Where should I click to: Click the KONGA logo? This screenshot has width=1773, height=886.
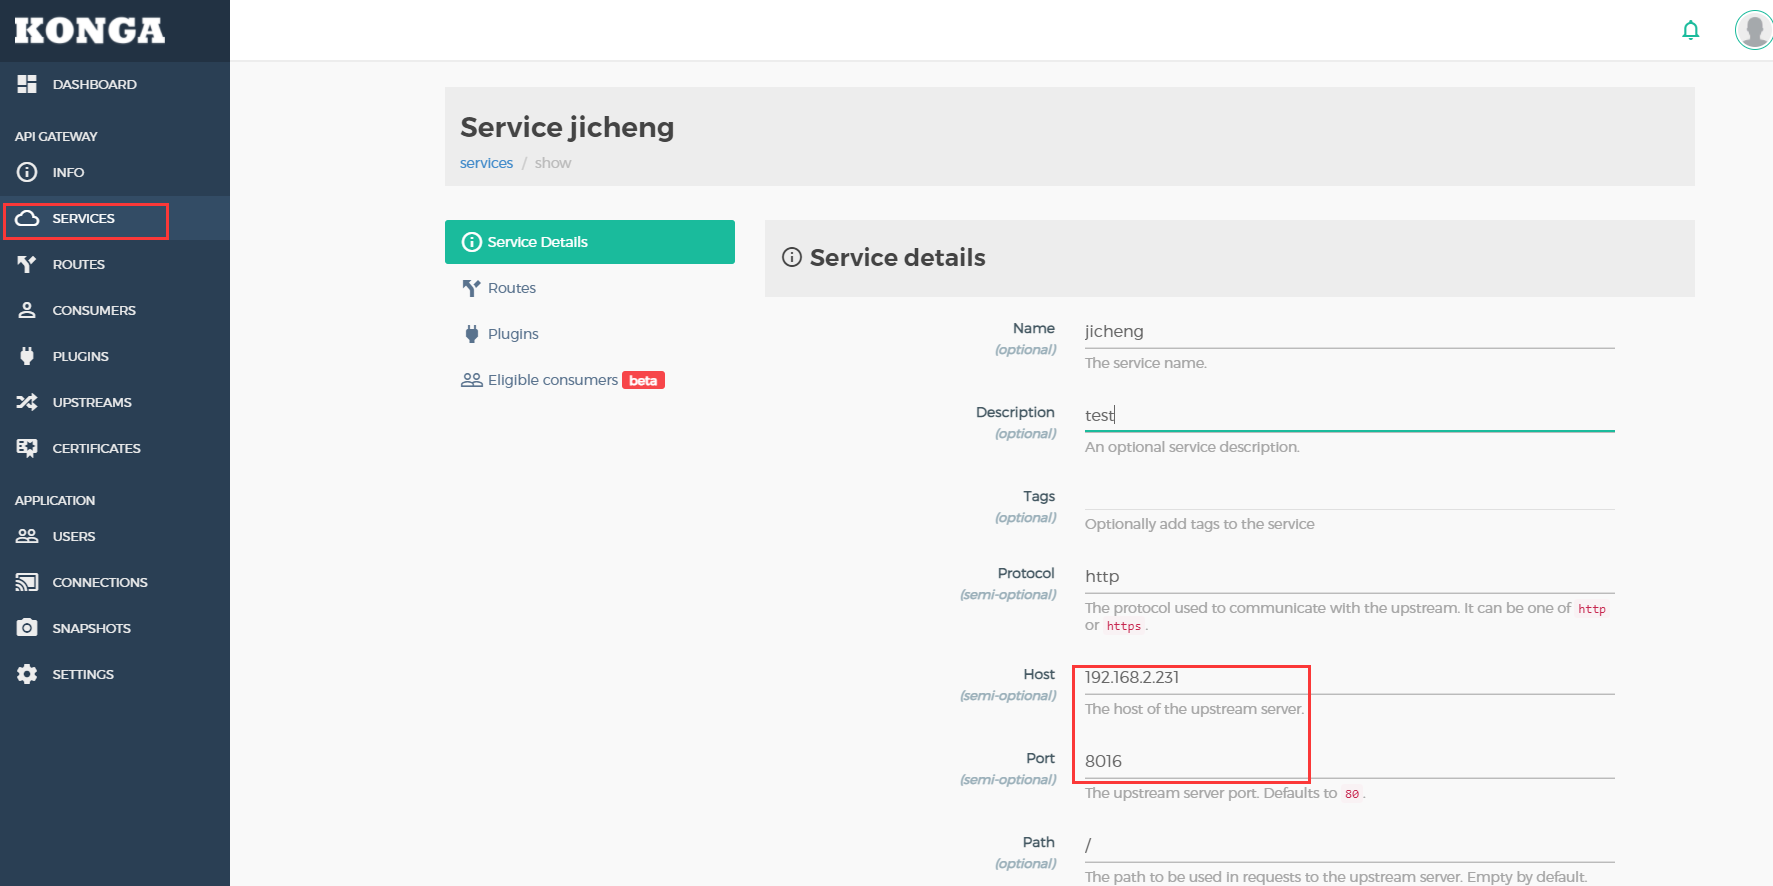tap(90, 30)
